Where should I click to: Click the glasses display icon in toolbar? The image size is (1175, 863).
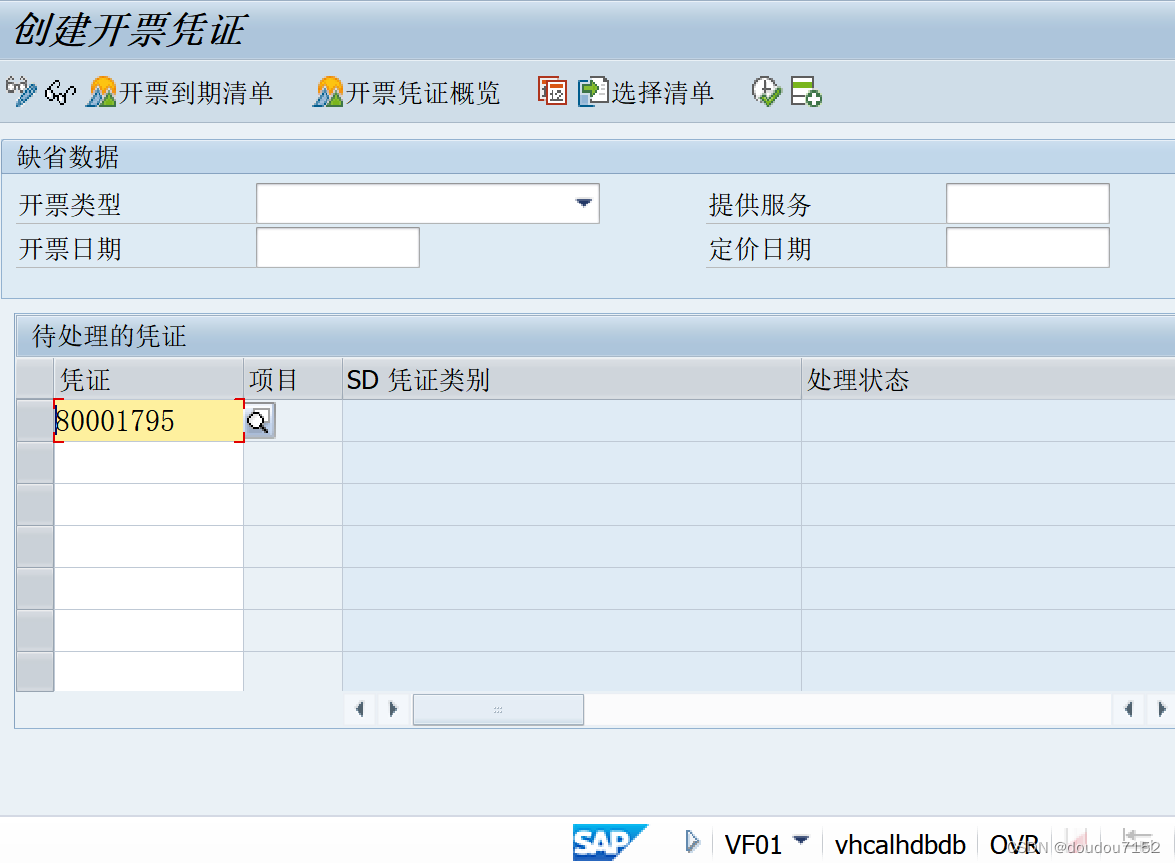(58, 91)
